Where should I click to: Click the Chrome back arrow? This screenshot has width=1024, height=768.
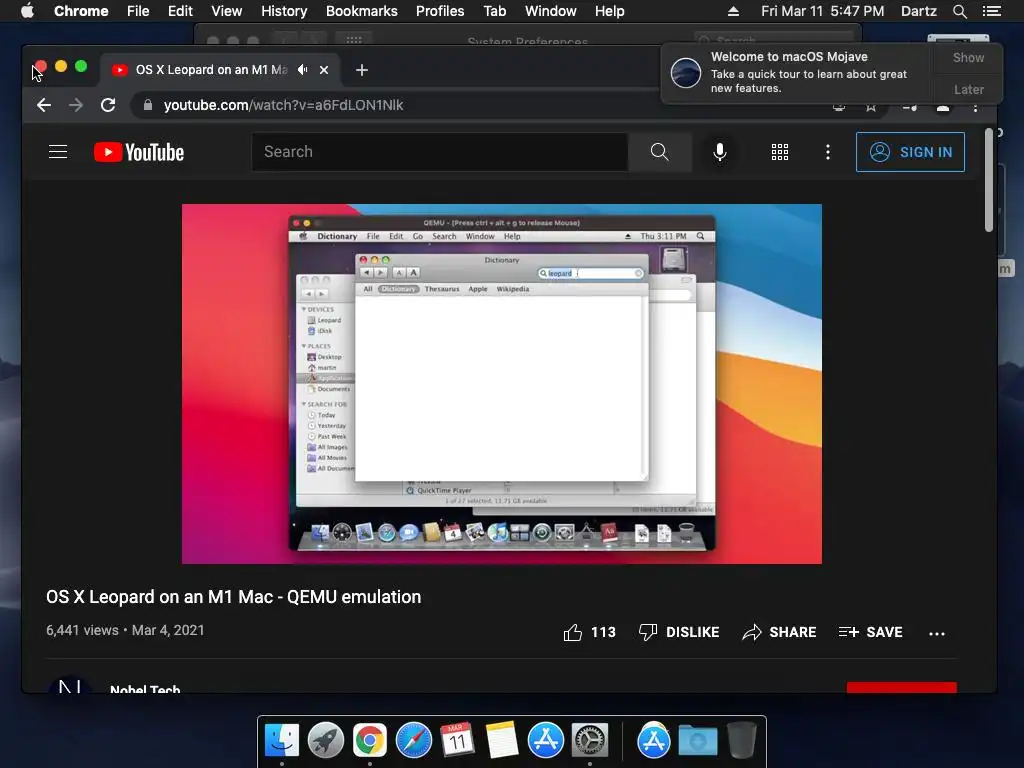point(44,105)
